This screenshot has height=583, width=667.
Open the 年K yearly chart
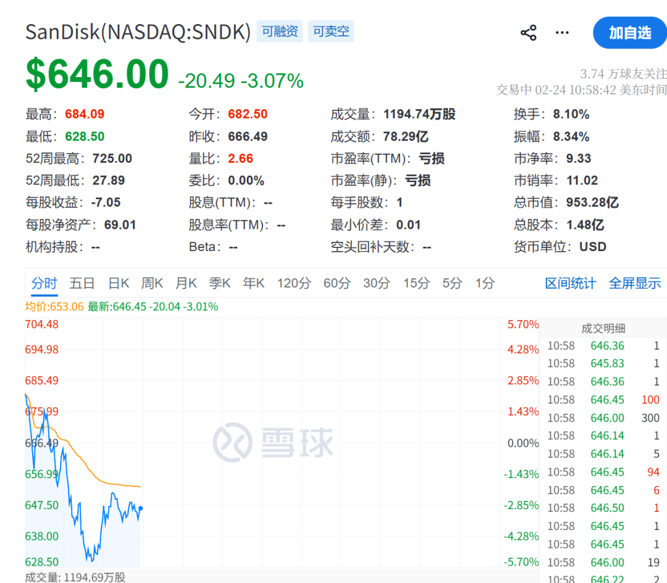(254, 283)
